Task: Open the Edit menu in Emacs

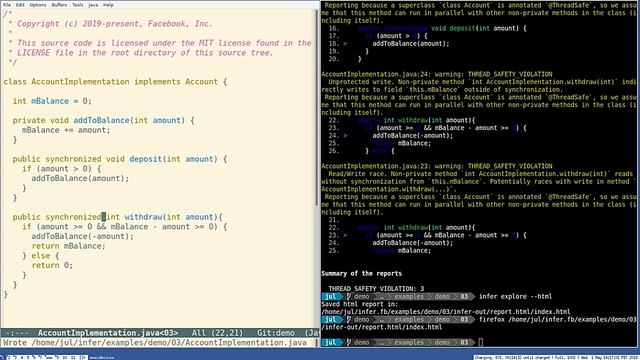Action: click(x=20, y=5)
